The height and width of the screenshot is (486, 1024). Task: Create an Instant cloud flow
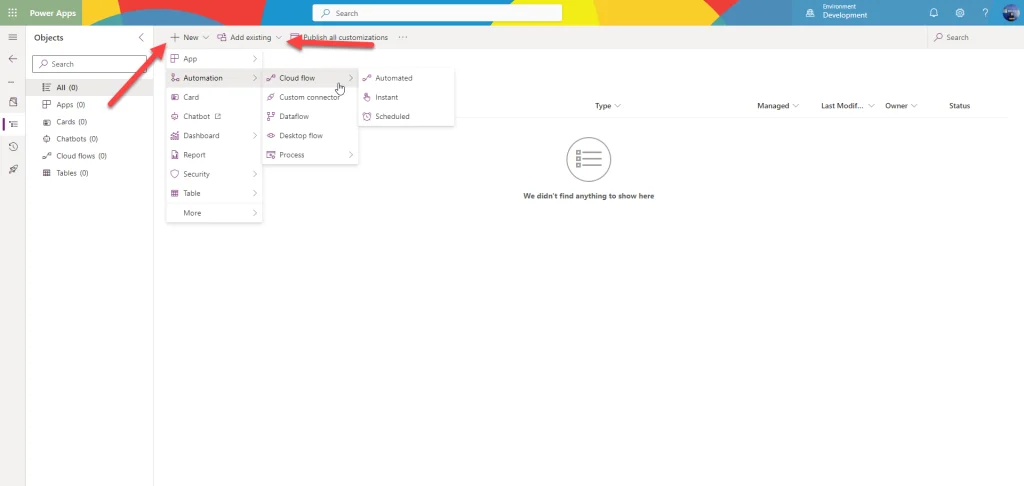click(x=406, y=97)
